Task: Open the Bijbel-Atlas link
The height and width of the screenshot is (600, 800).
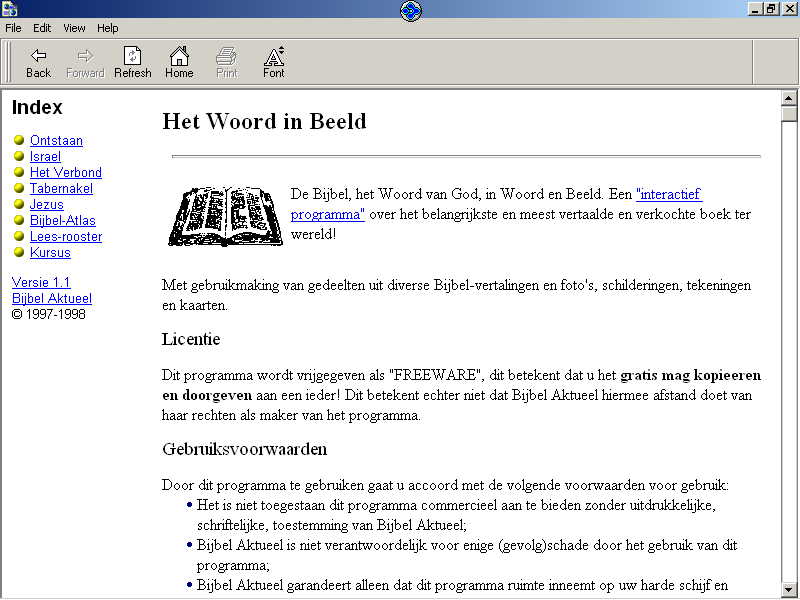Action: pyautogui.click(x=63, y=220)
